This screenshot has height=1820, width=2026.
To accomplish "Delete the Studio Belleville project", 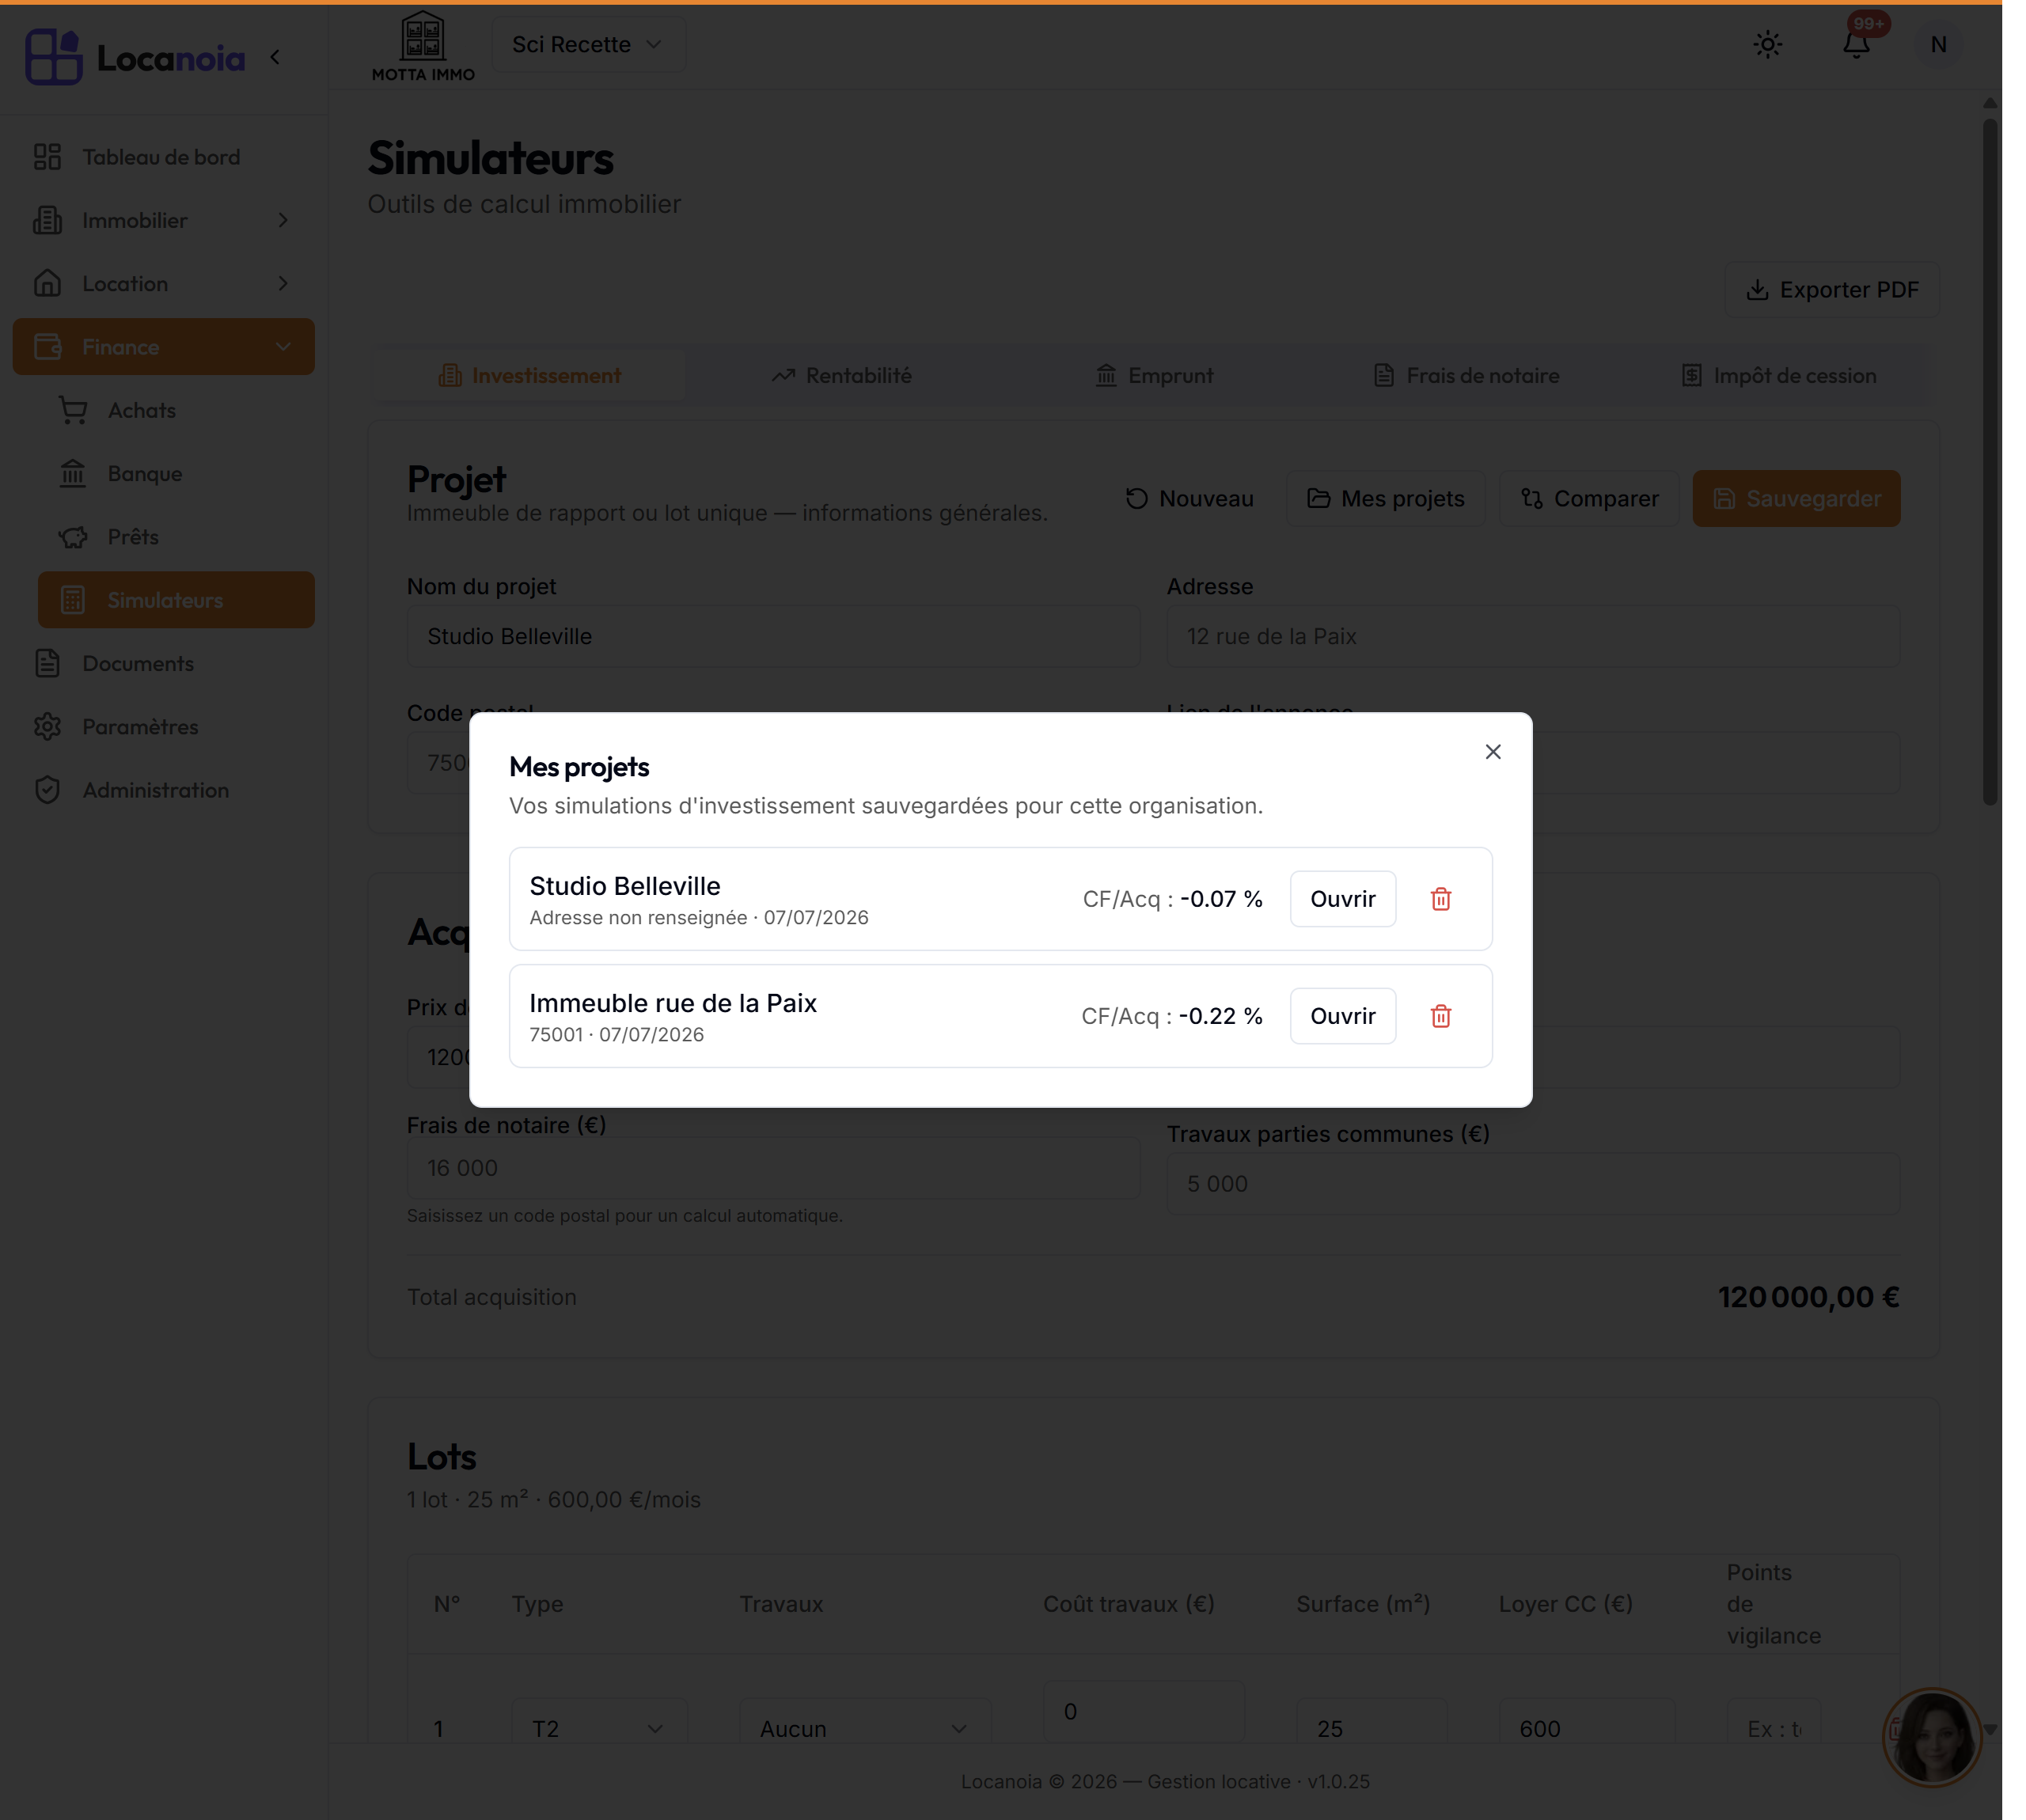I will click(x=1440, y=899).
